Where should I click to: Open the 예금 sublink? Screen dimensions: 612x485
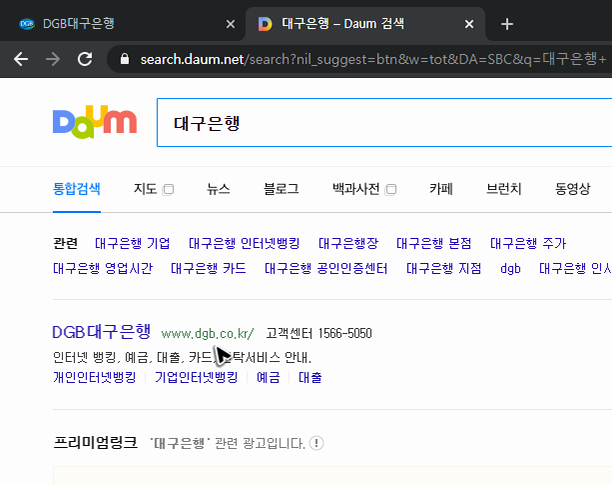[x=268, y=377]
